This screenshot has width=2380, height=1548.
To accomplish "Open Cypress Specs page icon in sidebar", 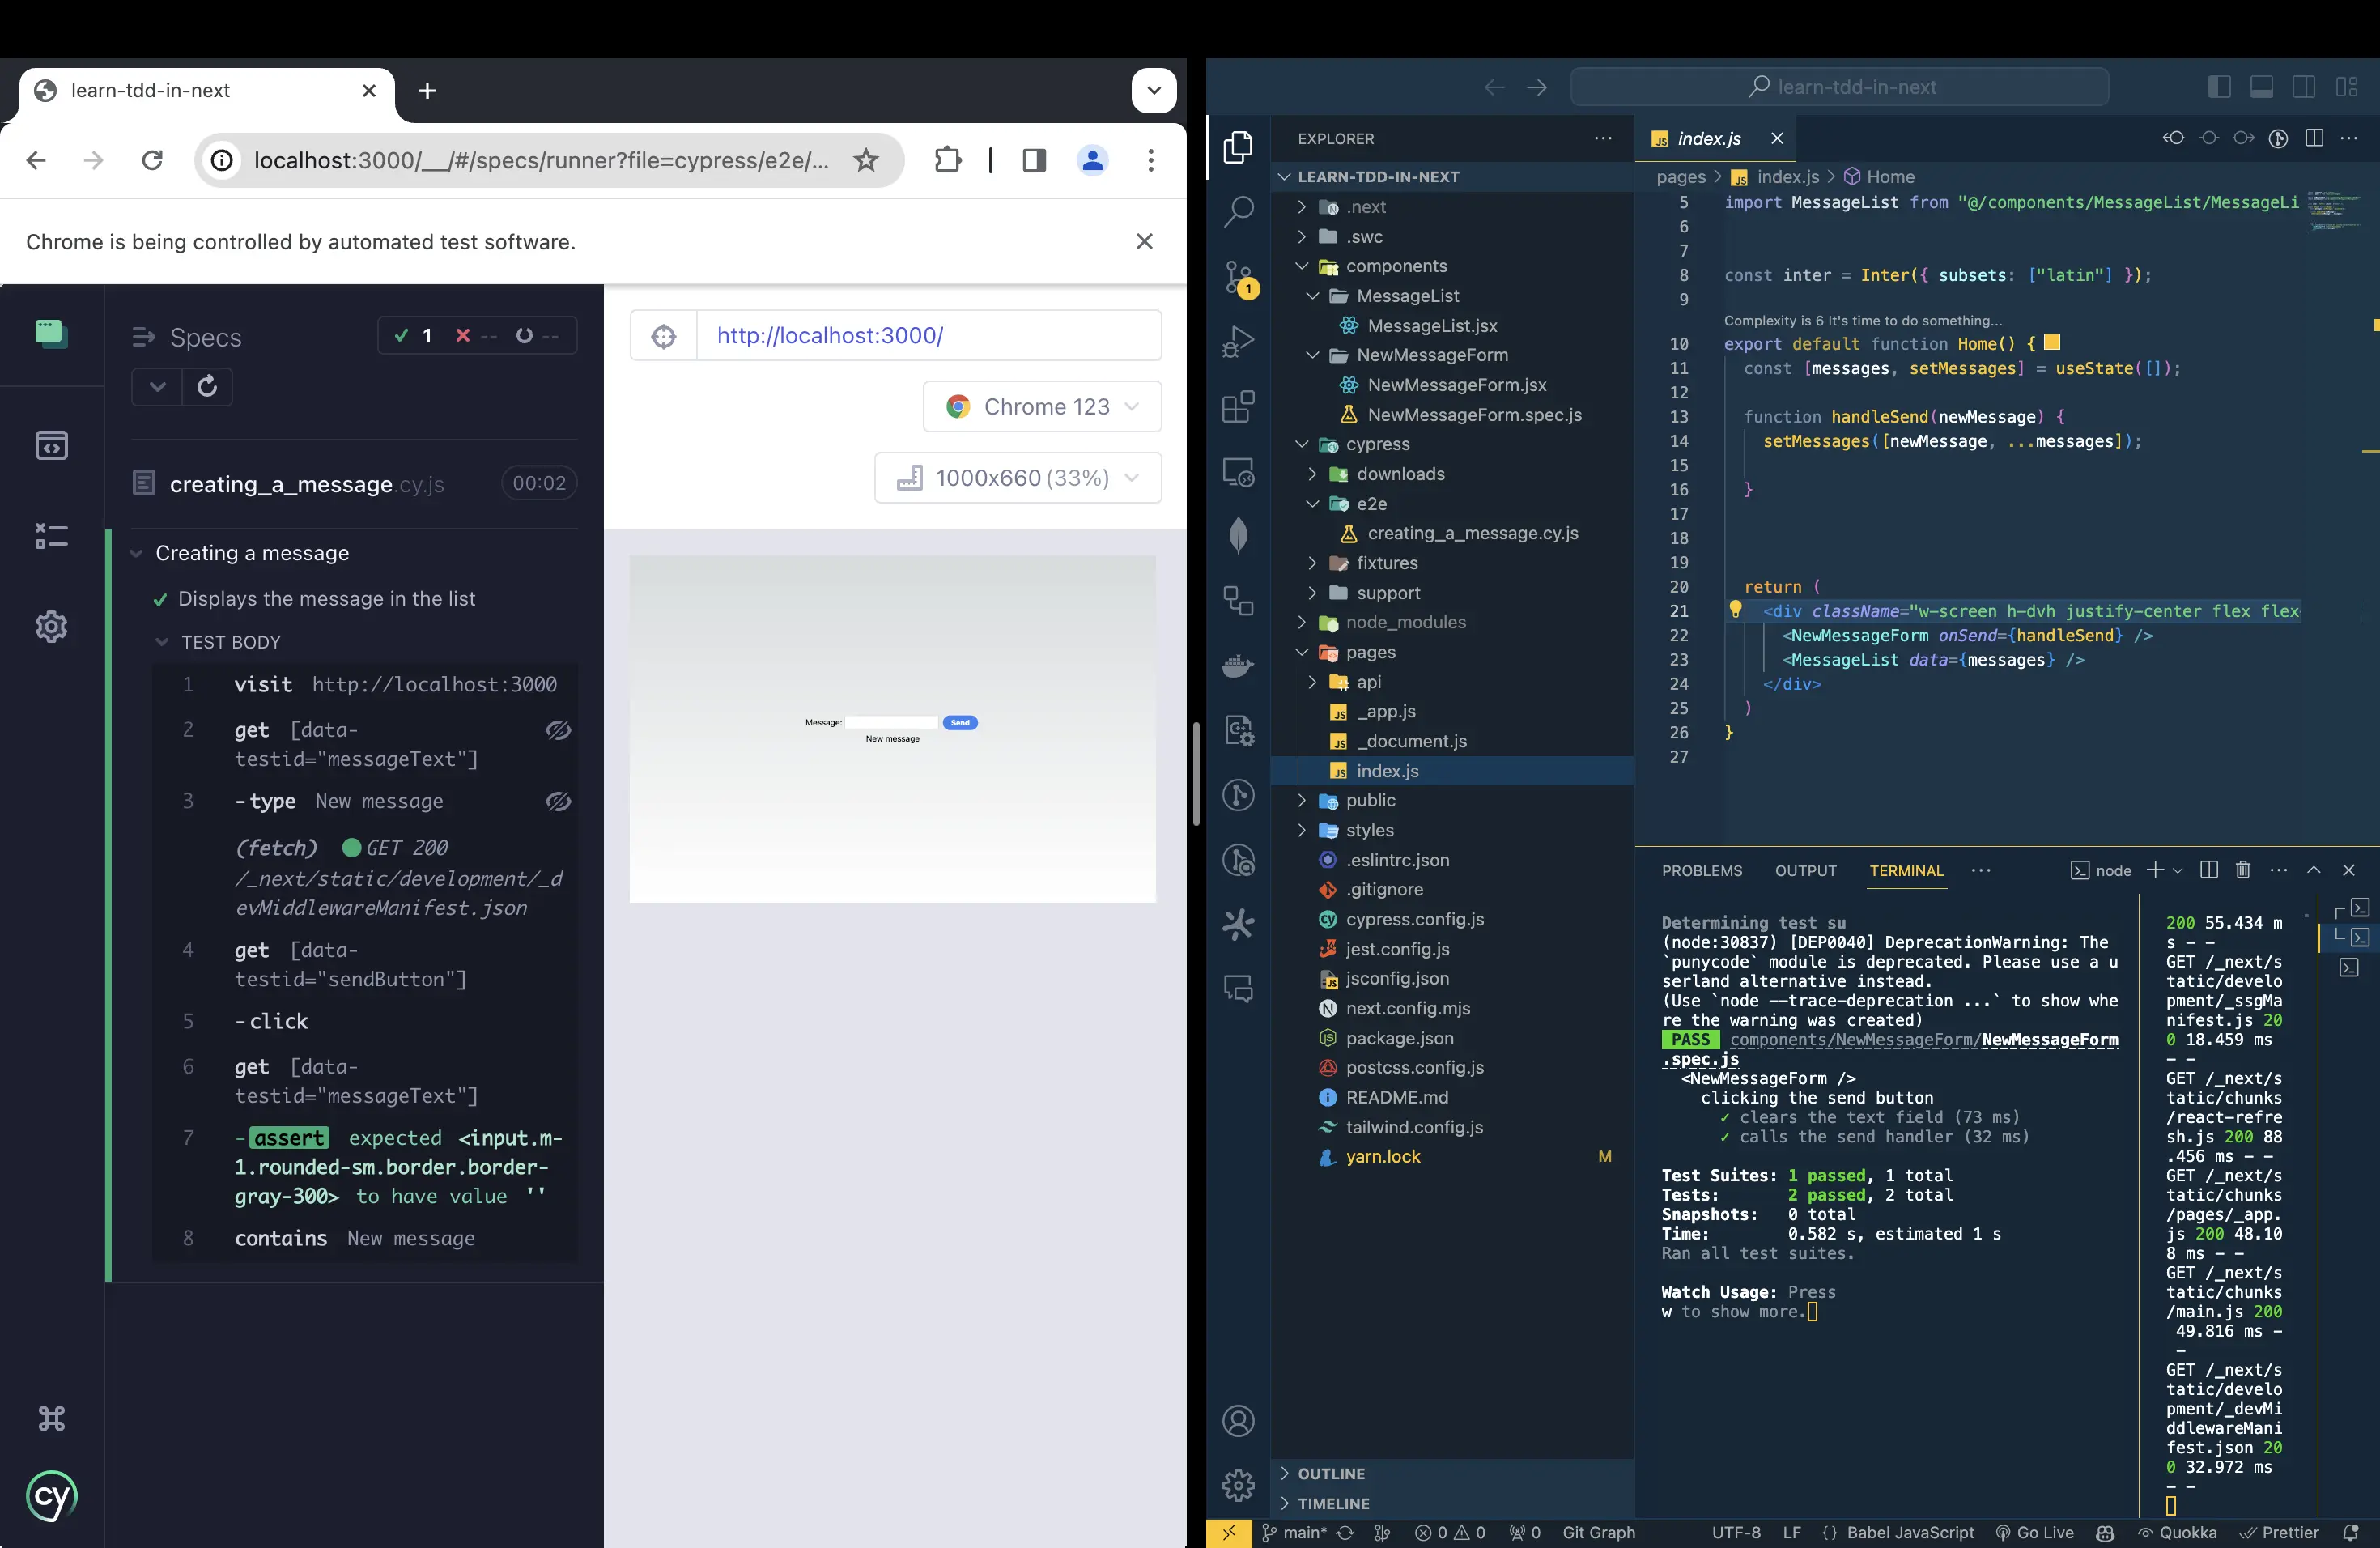I will (x=51, y=445).
